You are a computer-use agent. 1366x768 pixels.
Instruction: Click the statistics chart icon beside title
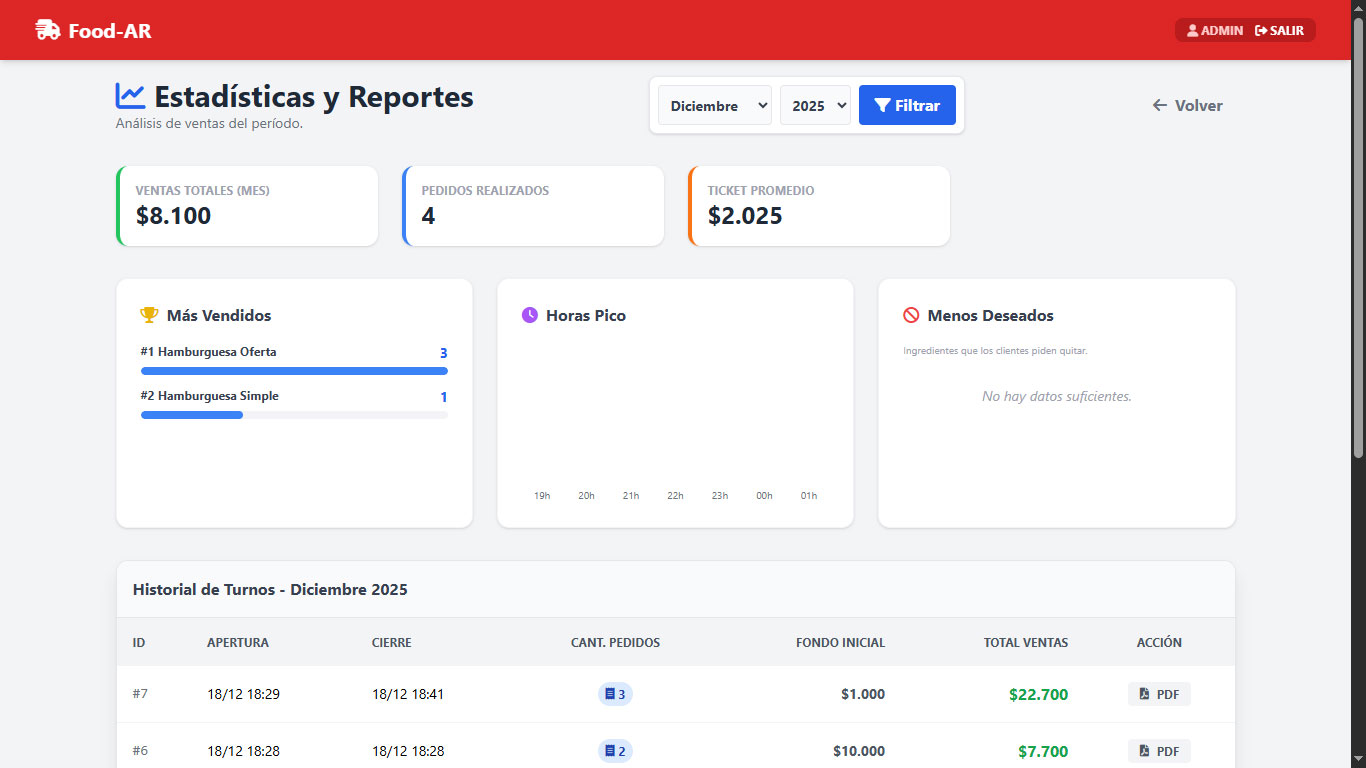(x=130, y=96)
